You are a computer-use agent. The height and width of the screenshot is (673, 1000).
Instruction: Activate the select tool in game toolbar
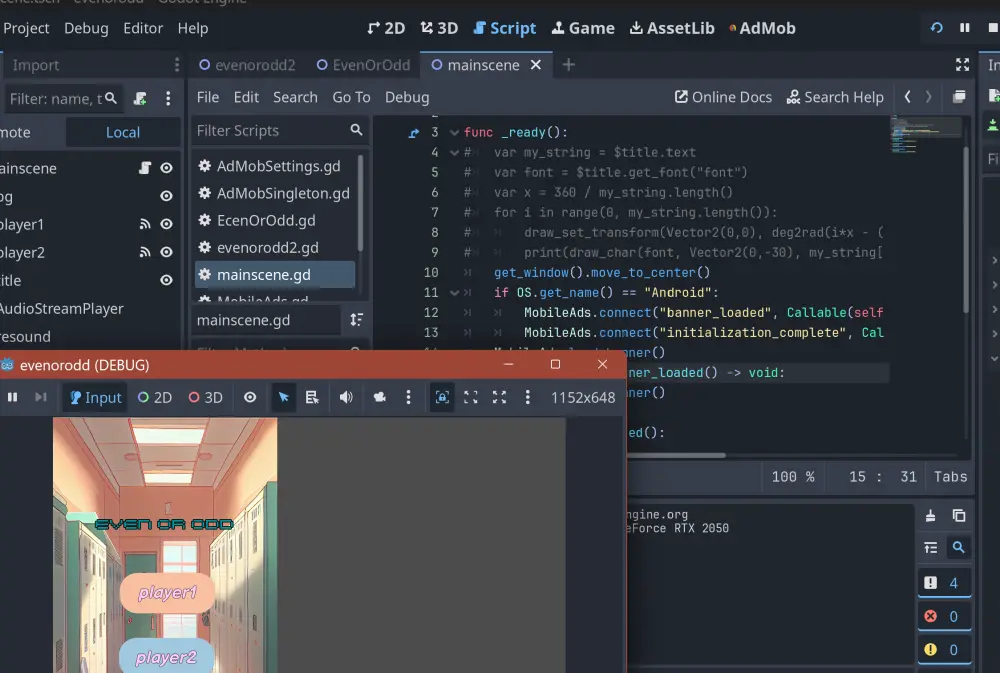coord(284,397)
